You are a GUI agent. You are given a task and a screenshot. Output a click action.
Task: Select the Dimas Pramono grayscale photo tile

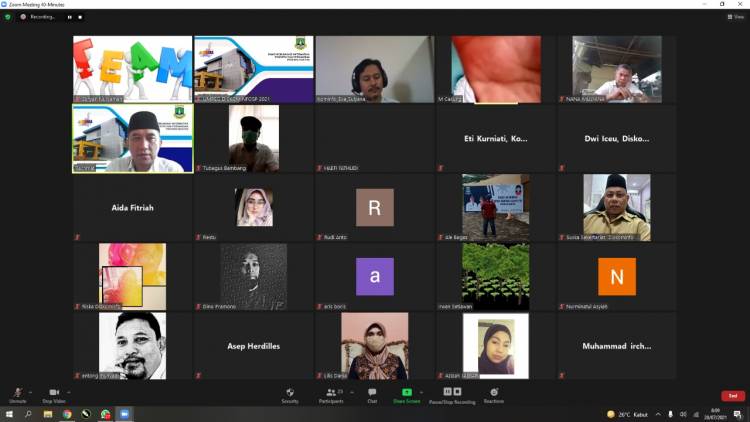(x=254, y=277)
